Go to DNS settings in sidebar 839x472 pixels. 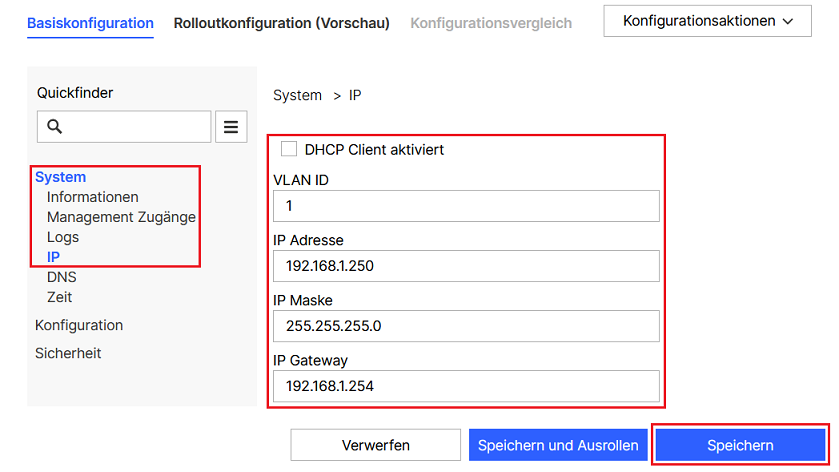61,277
